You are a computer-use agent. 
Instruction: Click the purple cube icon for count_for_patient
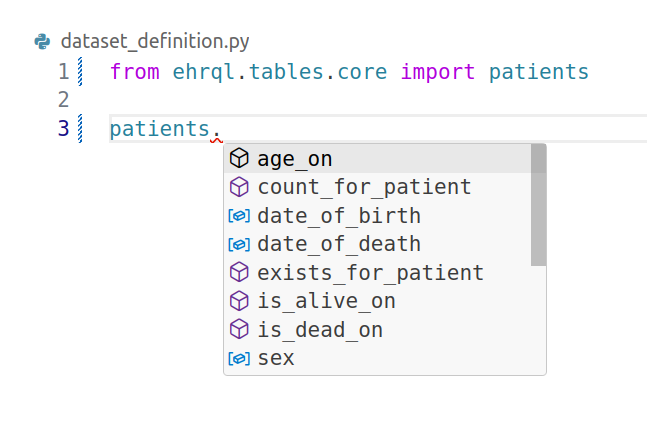pyautogui.click(x=239, y=187)
